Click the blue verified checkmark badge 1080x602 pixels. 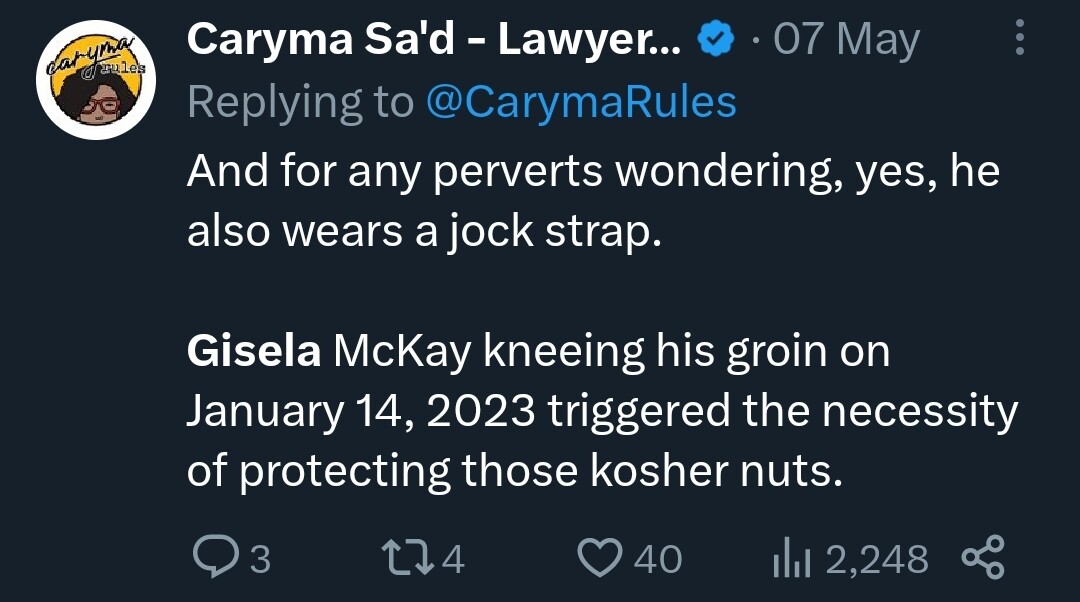(x=711, y=41)
